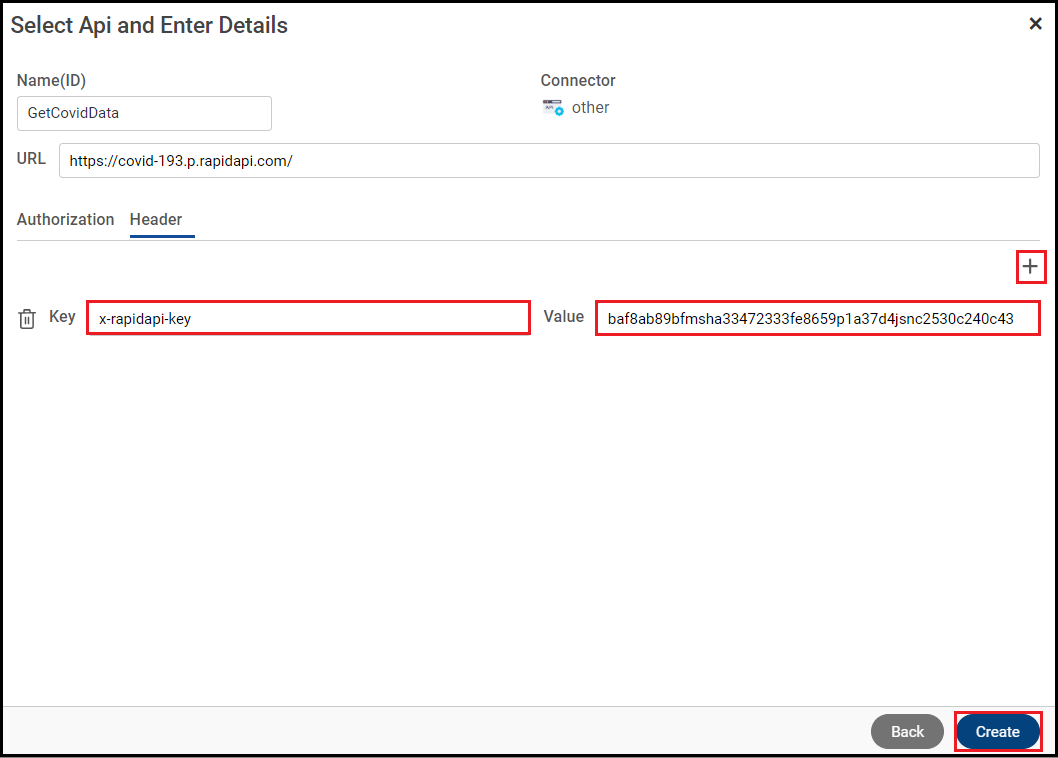This screenshot has height=758, width=1058.
Task: Click the Value label
Action: pyautogui.click(x=564, y=316)
